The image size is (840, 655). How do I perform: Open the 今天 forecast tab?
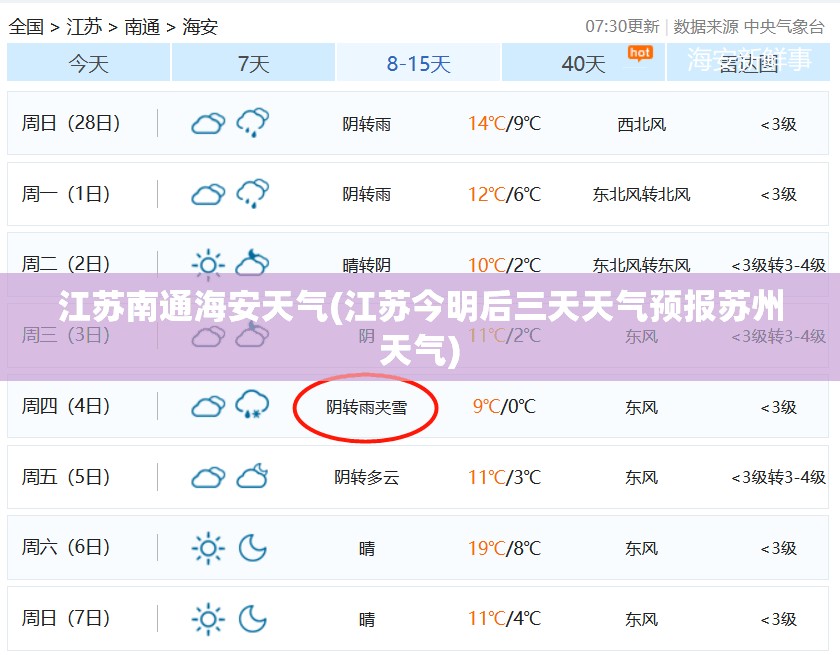tap(88, 63)
